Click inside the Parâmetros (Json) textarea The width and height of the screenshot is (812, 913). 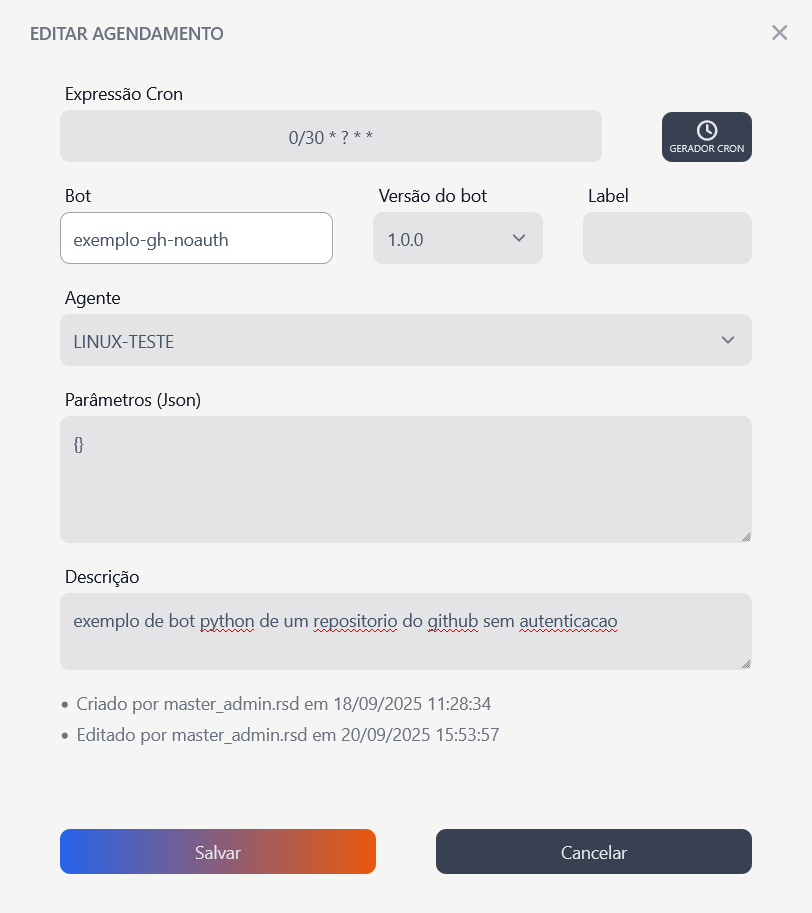(x=406, y=478)
